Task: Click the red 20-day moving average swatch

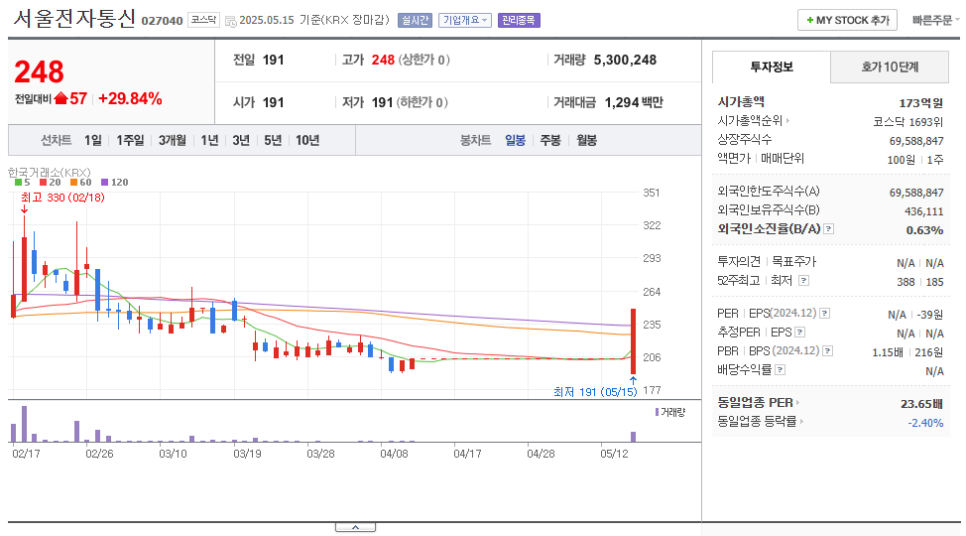Action: tap(43, 182)
